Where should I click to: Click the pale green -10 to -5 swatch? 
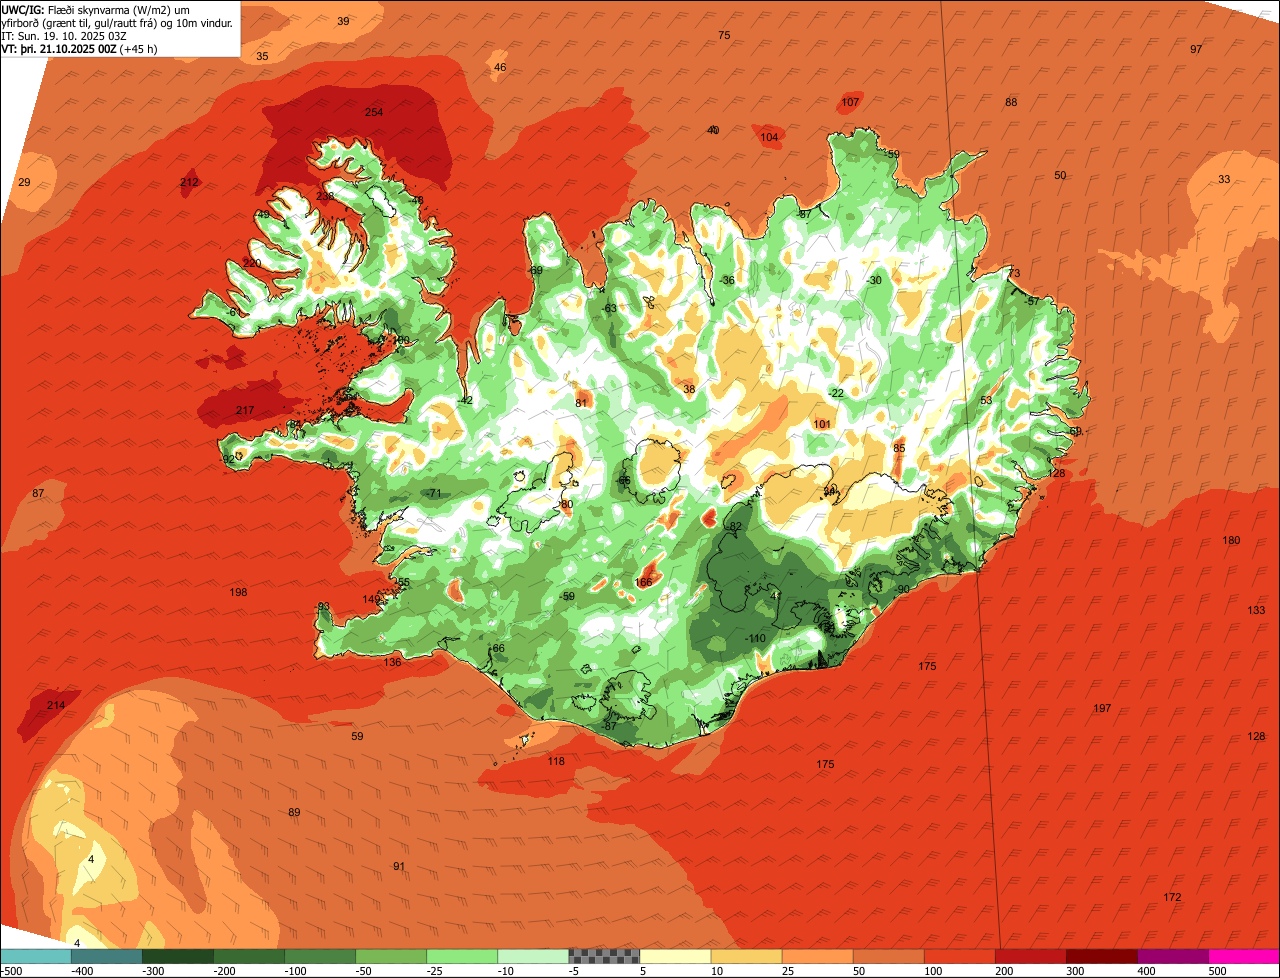(533, 956)
